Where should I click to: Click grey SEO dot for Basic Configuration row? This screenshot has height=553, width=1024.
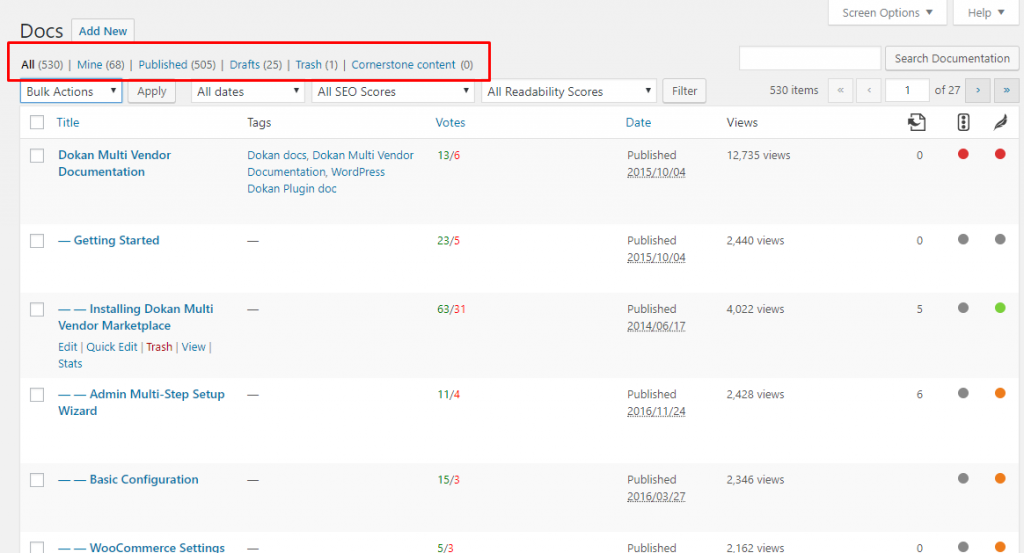[963, 478]
